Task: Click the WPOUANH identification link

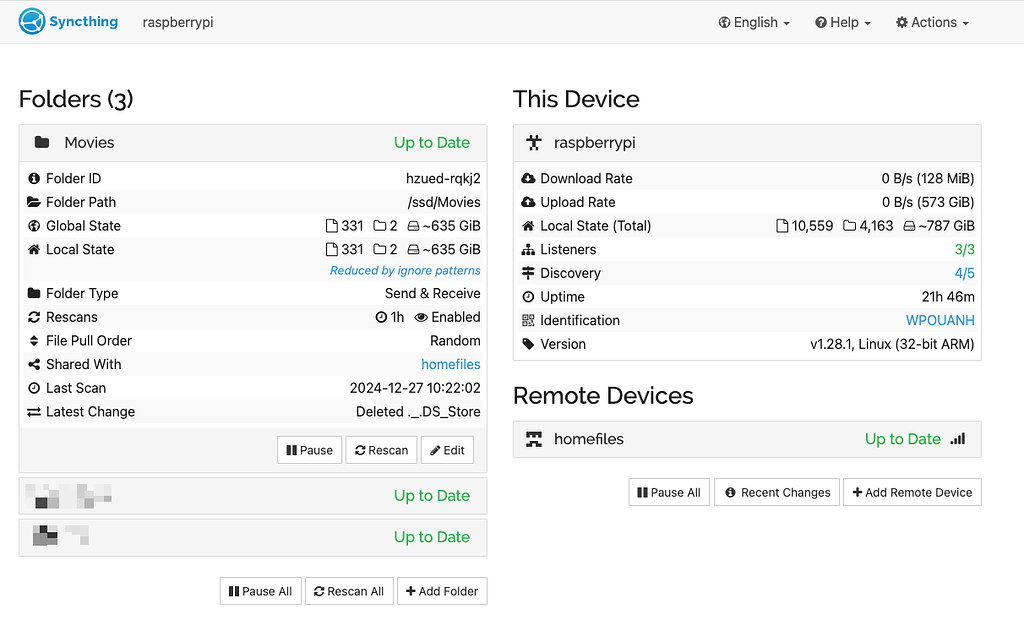Action: tap(939, 321)
